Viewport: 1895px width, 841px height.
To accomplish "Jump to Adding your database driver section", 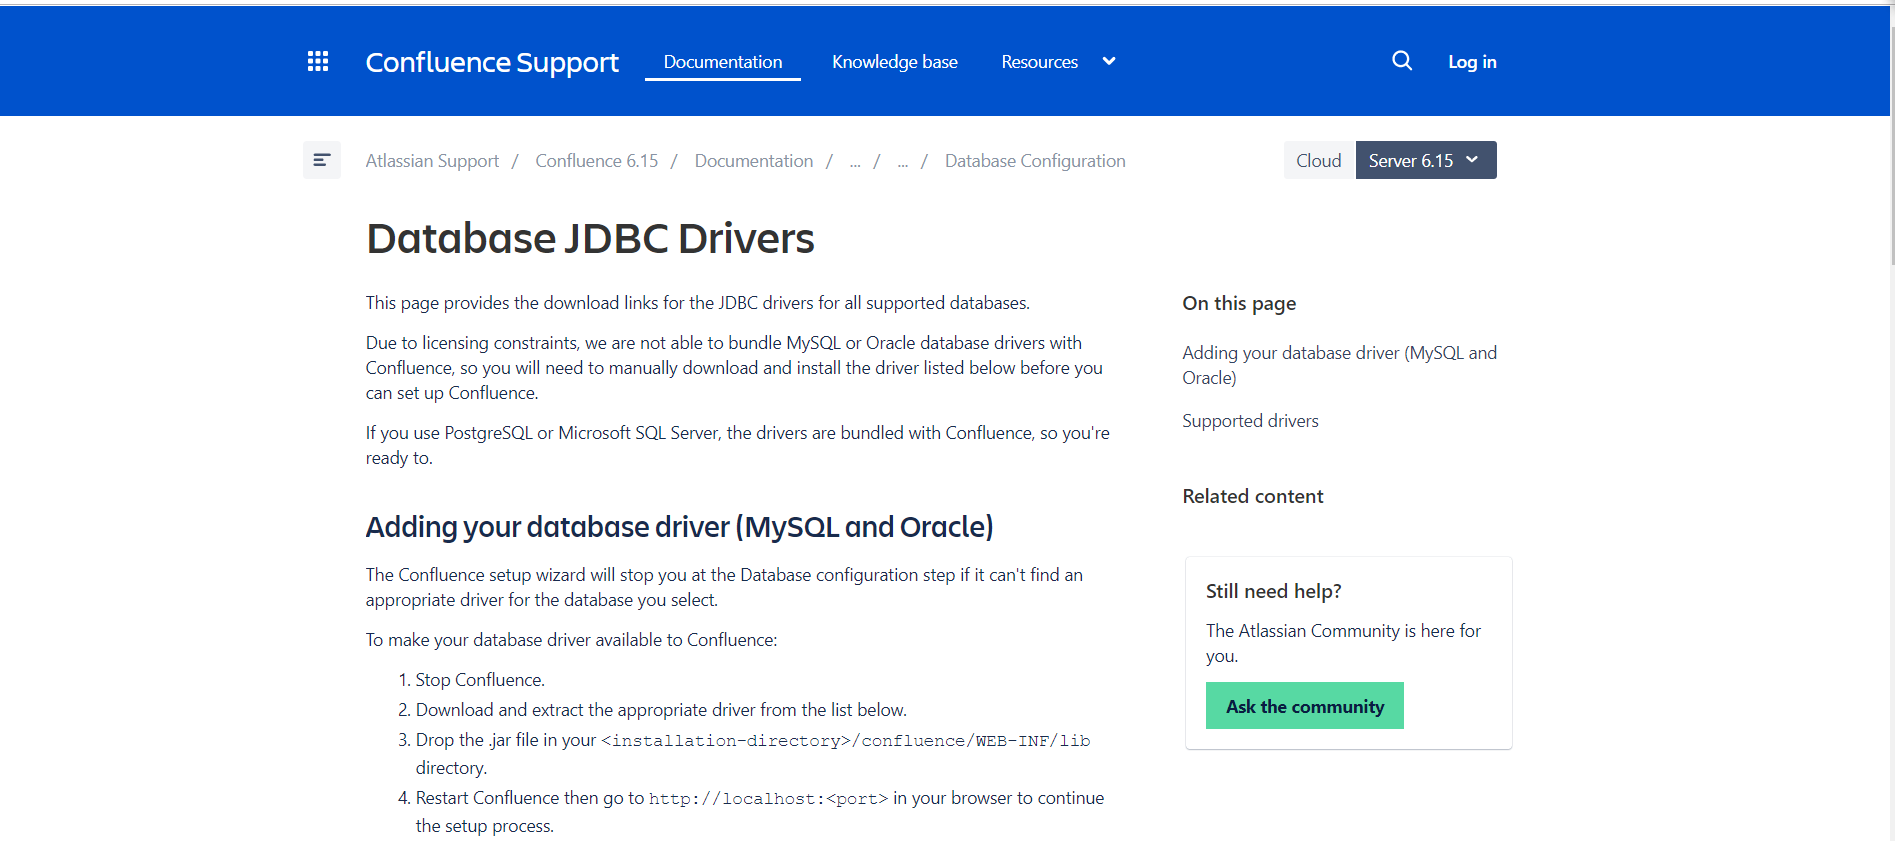I will [x=1339, y=365].
